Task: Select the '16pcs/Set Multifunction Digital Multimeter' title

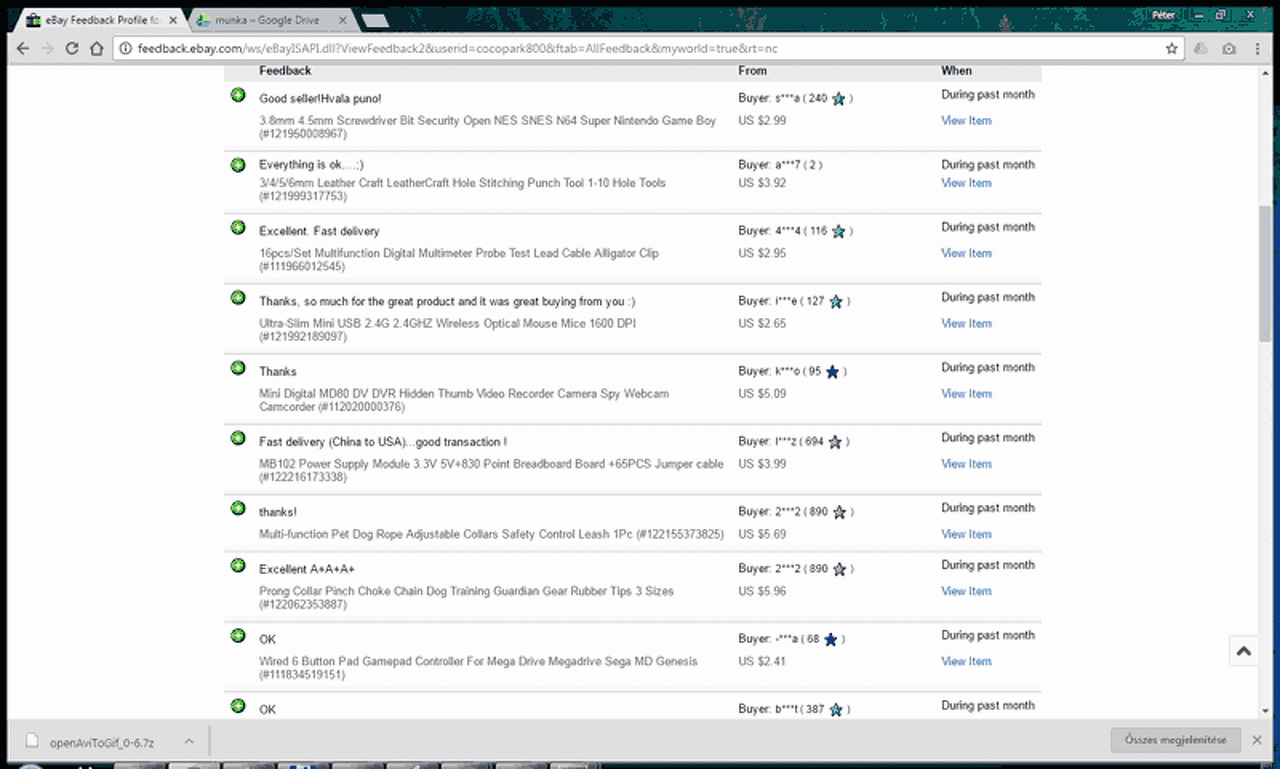Action: click(459, 260)
